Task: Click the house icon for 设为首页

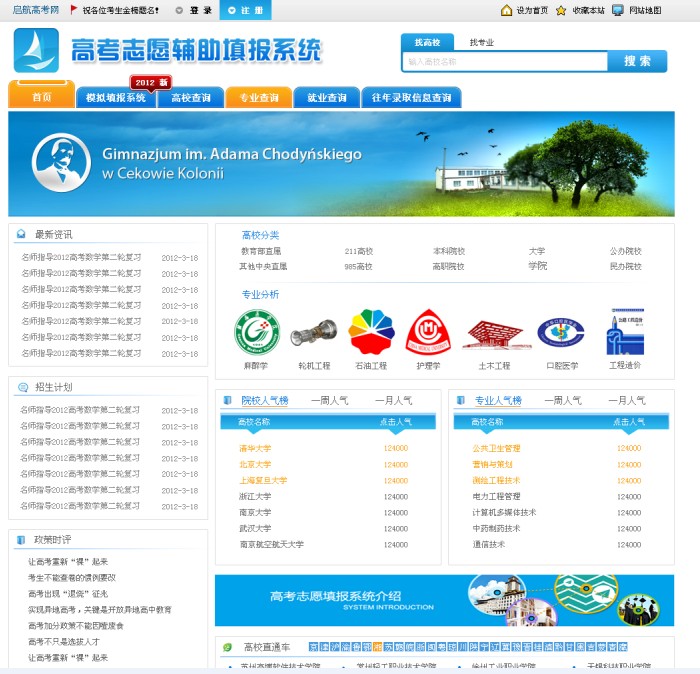Action: pos(506,10)
